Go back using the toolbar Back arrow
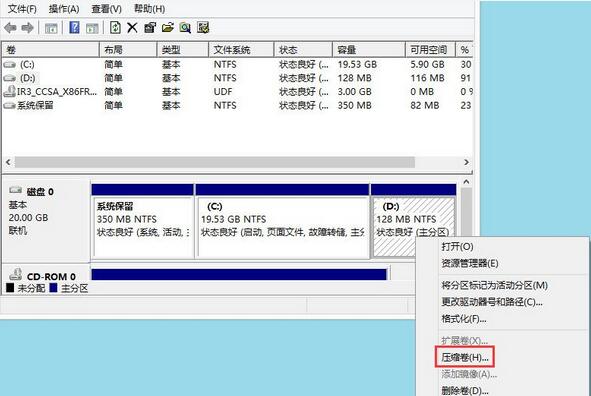 (10, 28)
